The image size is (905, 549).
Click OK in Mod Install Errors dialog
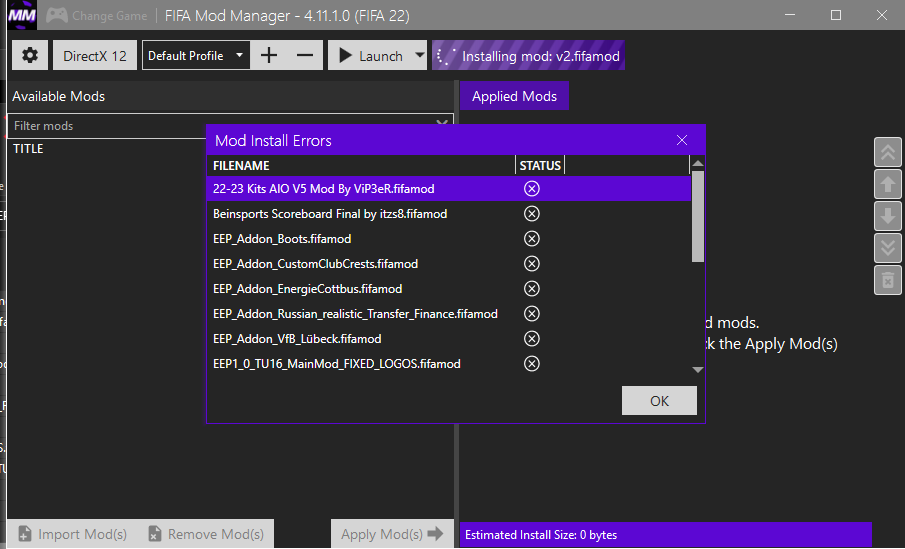click(659, 401)
